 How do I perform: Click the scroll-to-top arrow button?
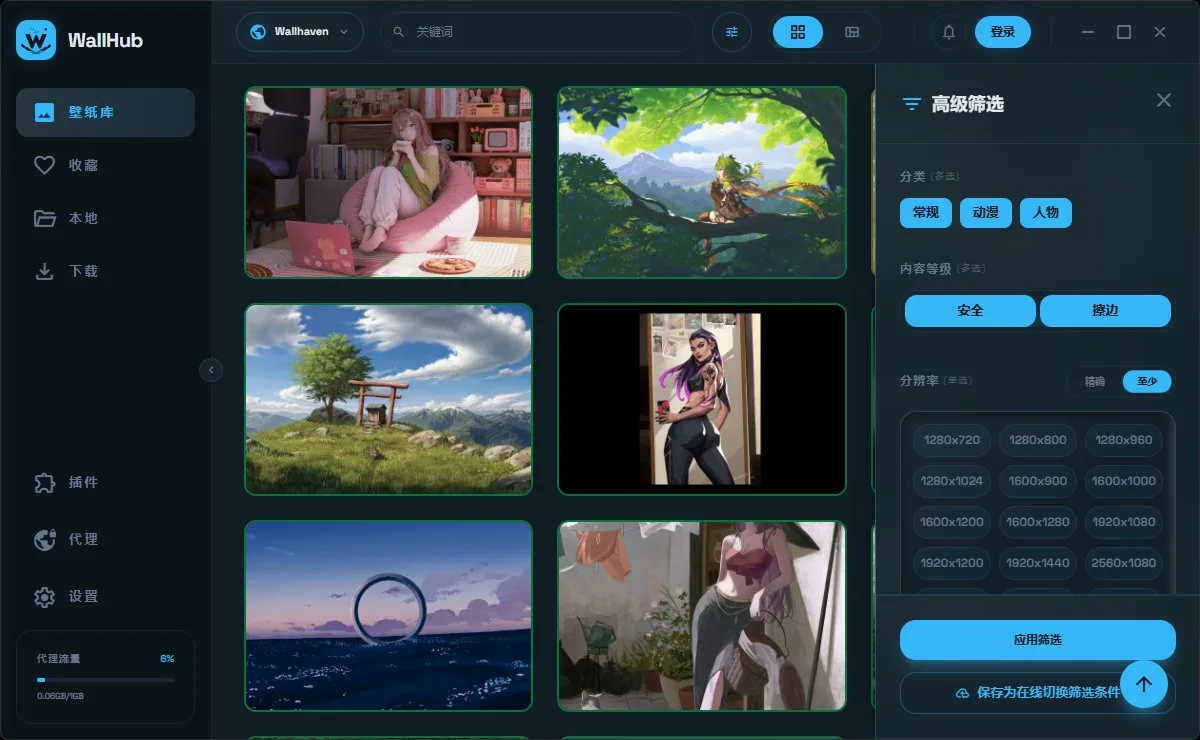pos(1144,684)
